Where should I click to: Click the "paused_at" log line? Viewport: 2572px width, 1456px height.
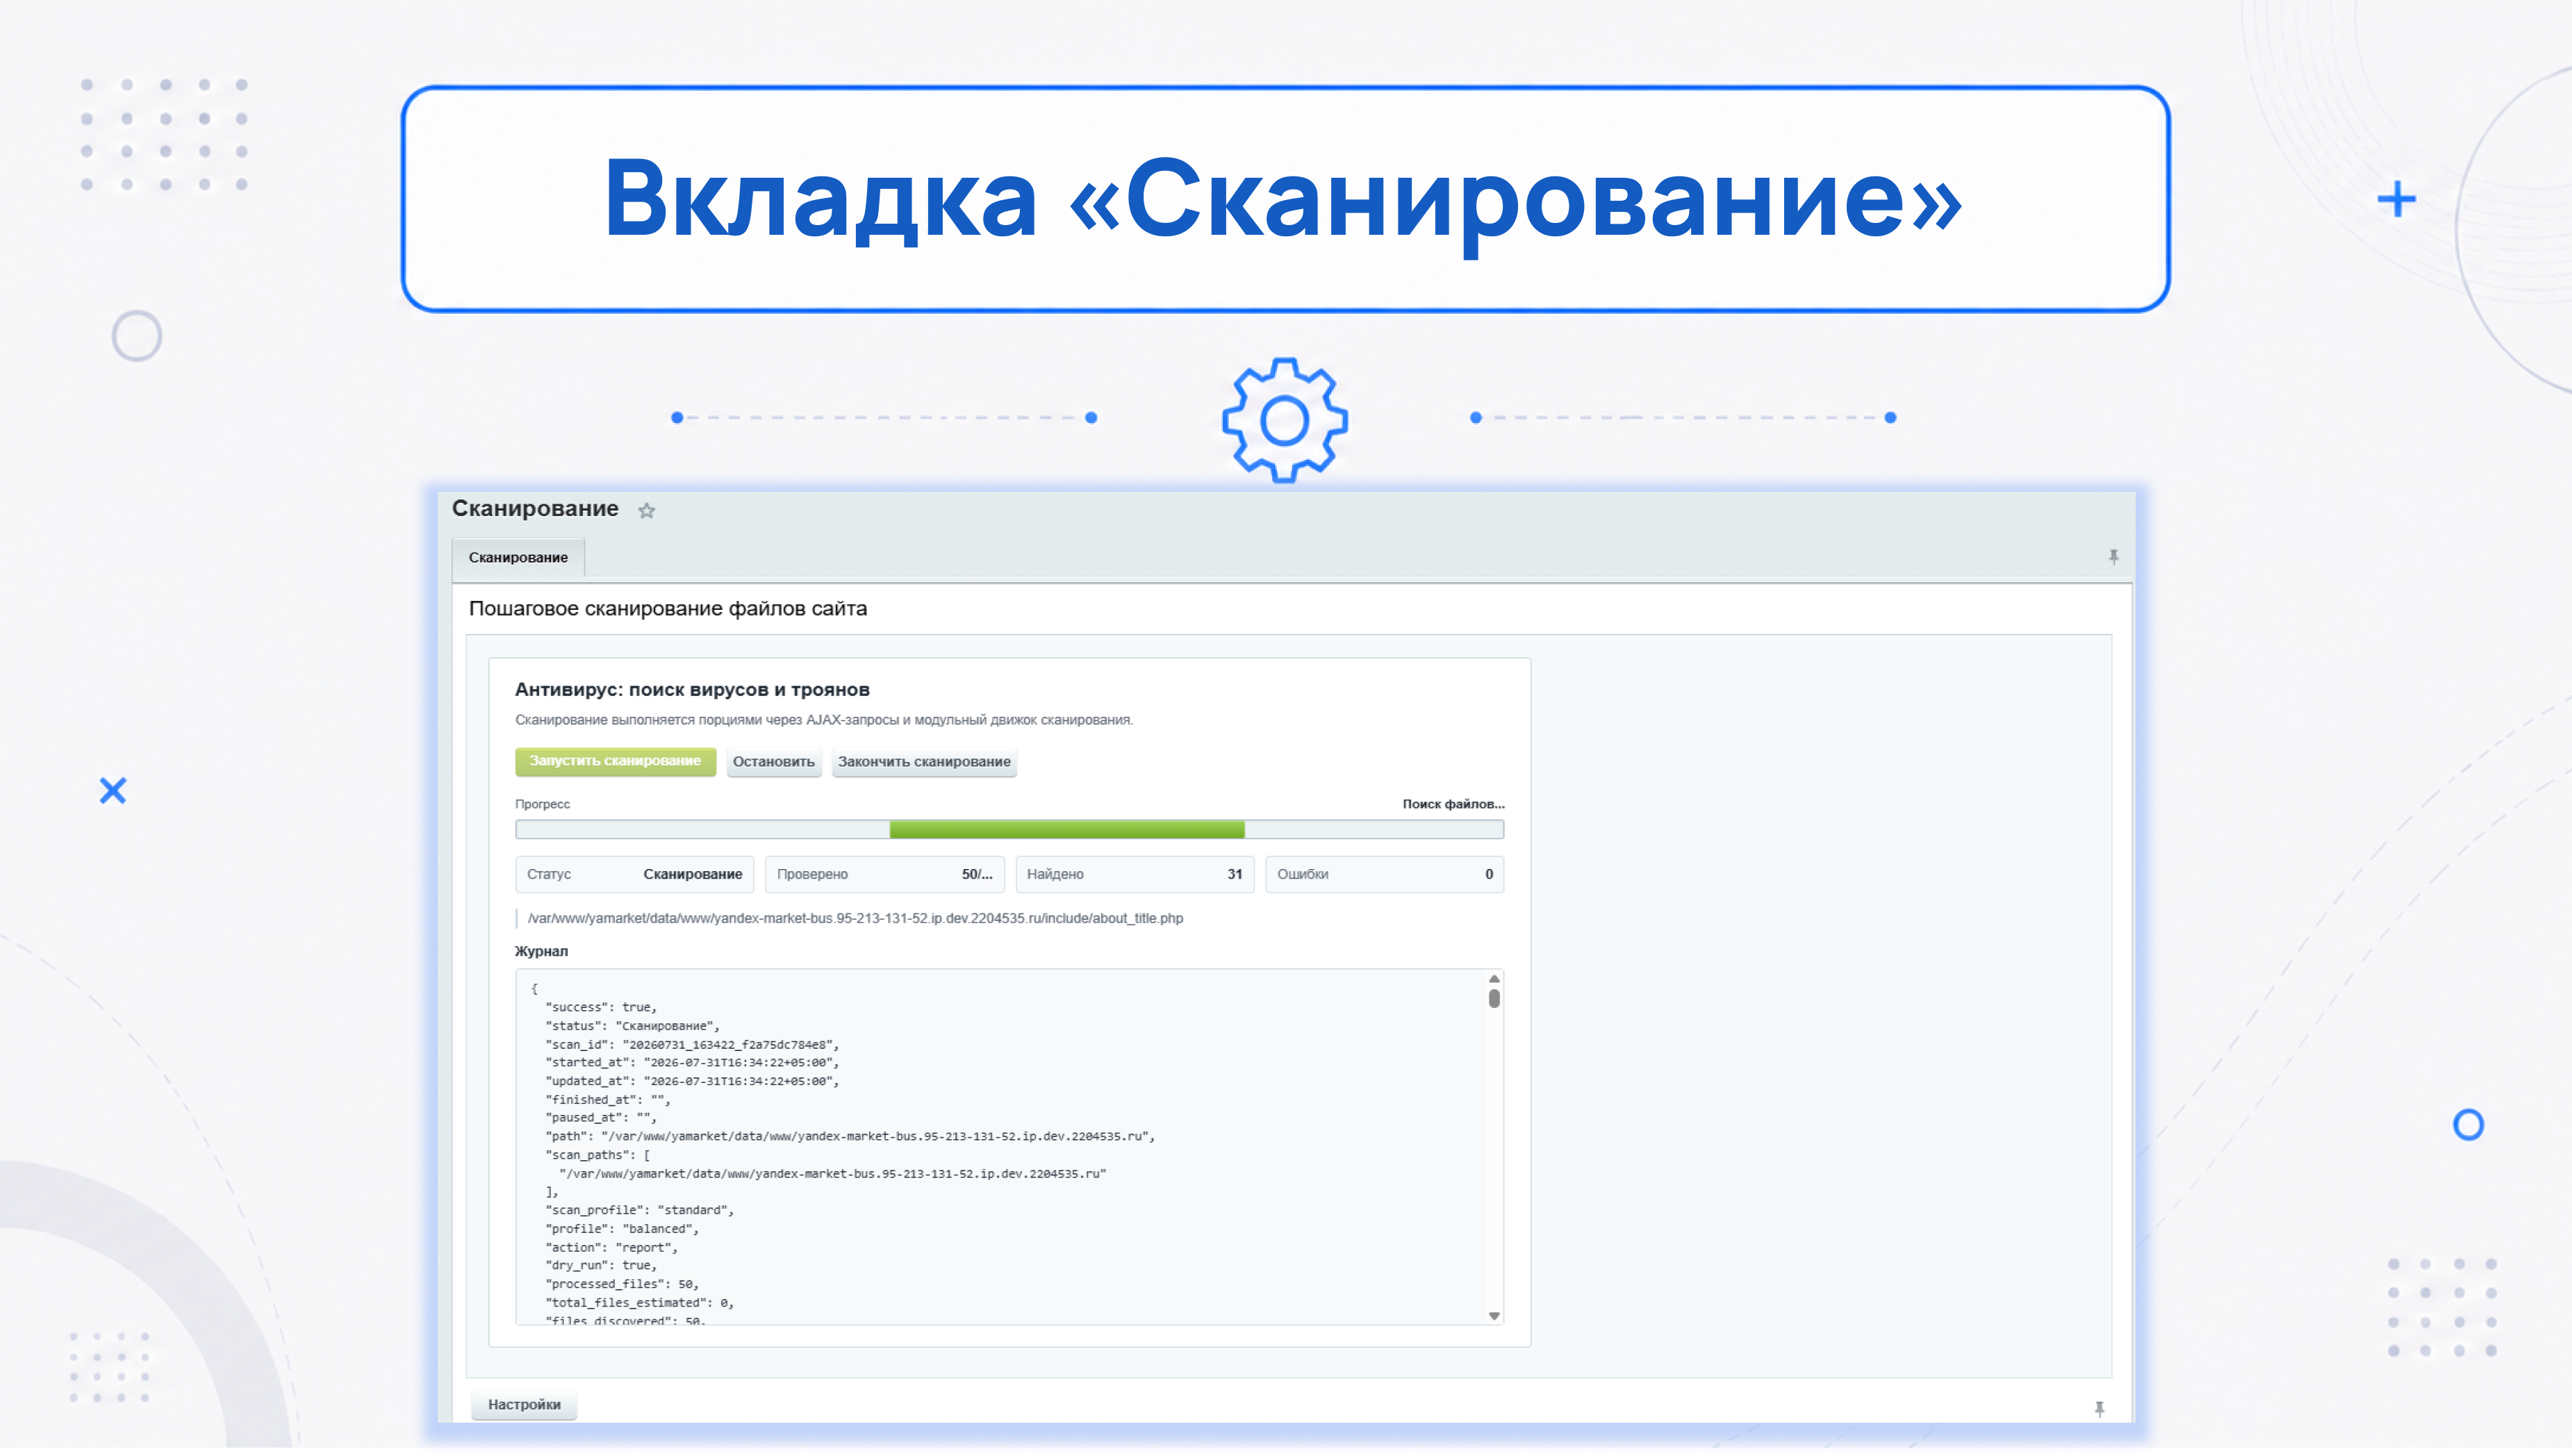pyautogui.click(x=601, y=1119)
